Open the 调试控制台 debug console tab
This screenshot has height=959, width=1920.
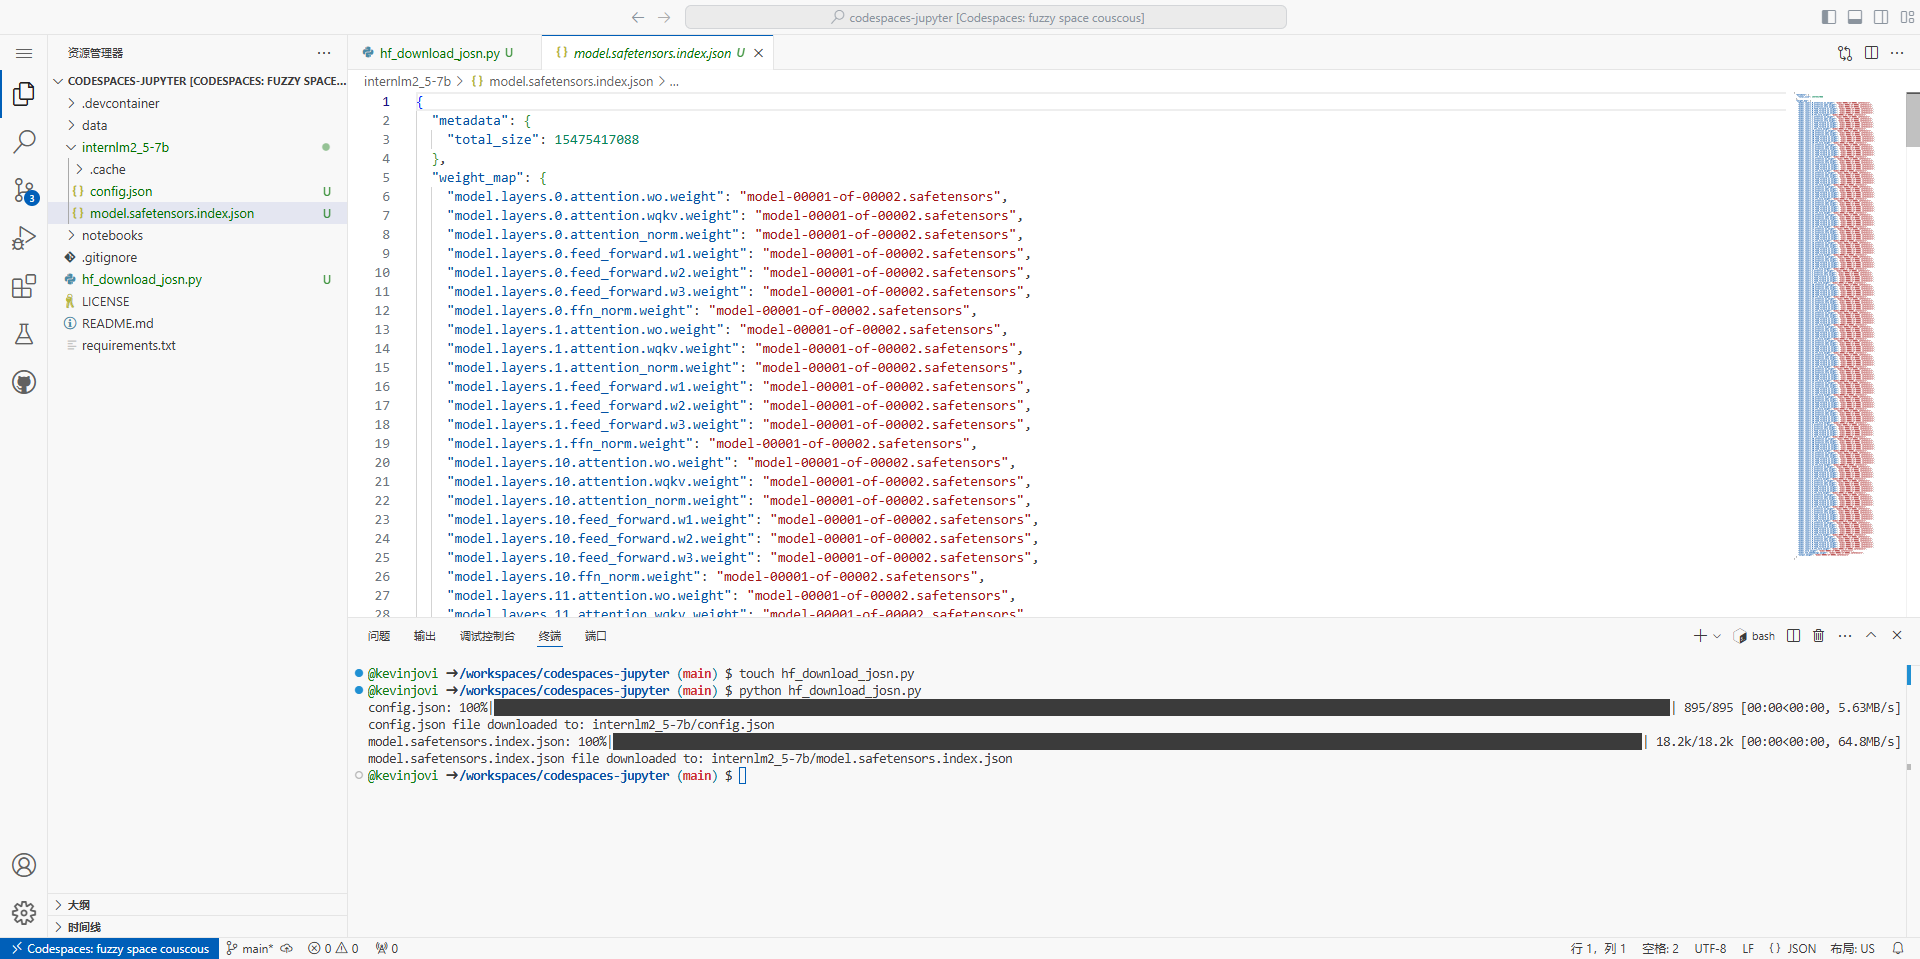coord(487,636)
